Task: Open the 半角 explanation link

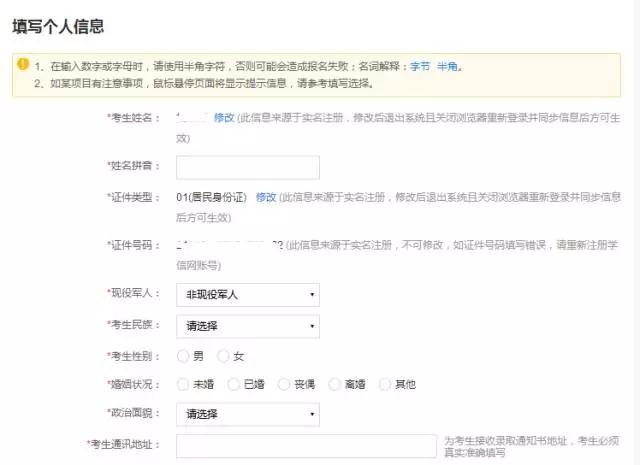Action: (x=448, y=67)
